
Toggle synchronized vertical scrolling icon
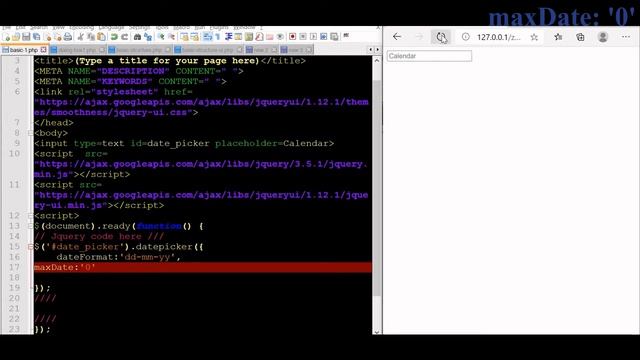point(184,37)
